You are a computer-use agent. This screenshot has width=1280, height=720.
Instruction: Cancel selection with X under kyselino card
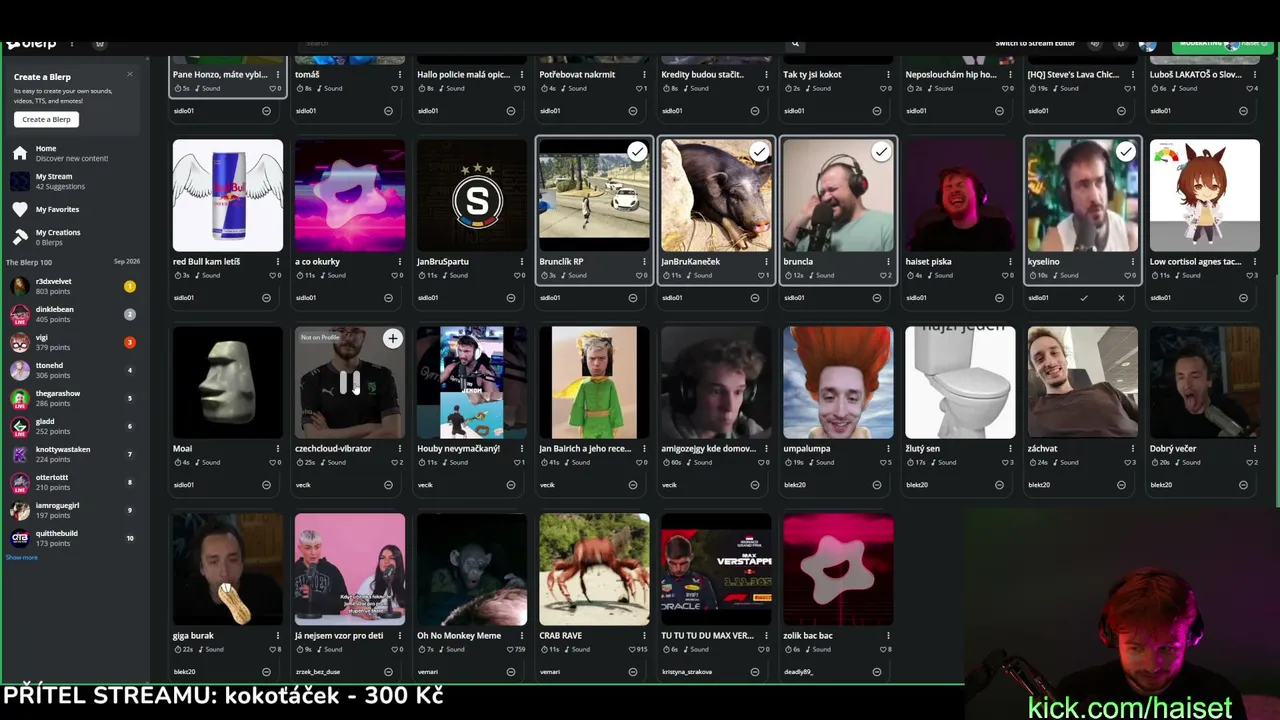[x=1121, y=298]
